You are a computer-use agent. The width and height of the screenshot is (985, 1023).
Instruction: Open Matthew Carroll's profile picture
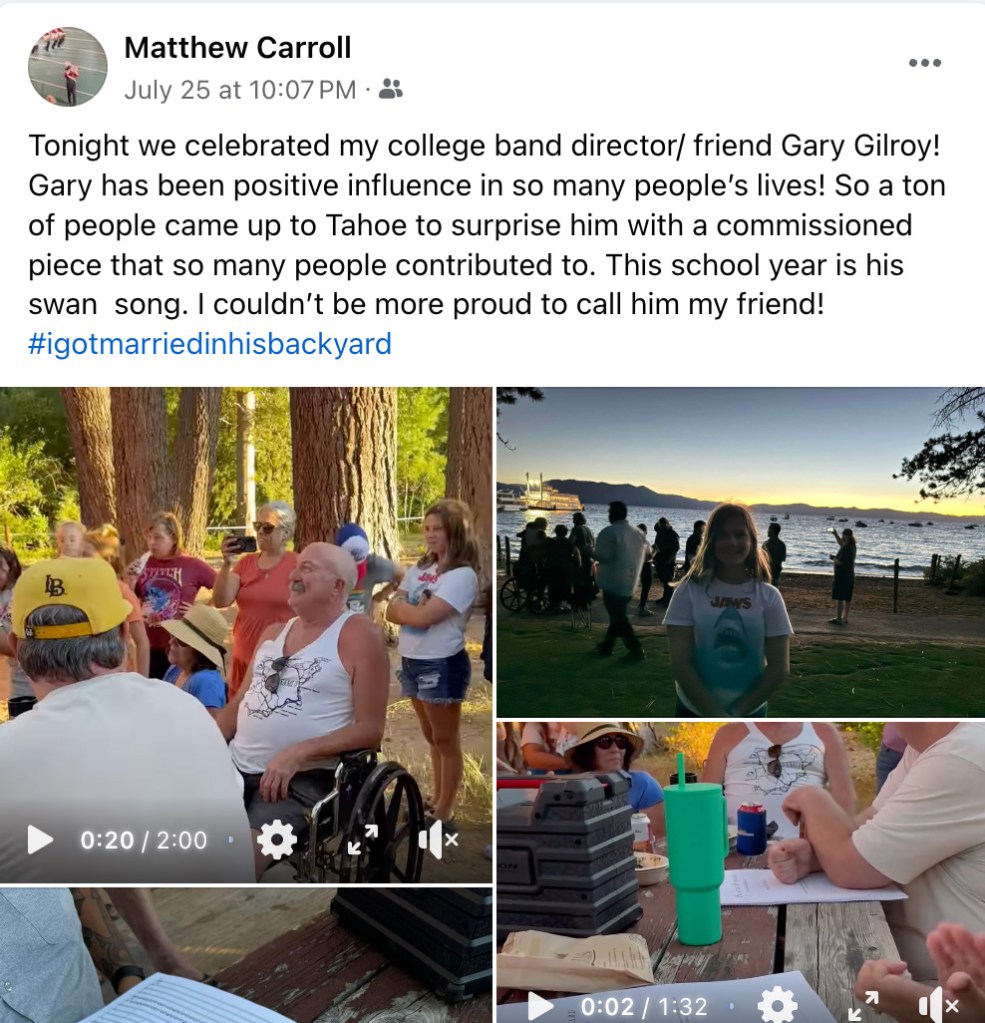pos(68,67)
